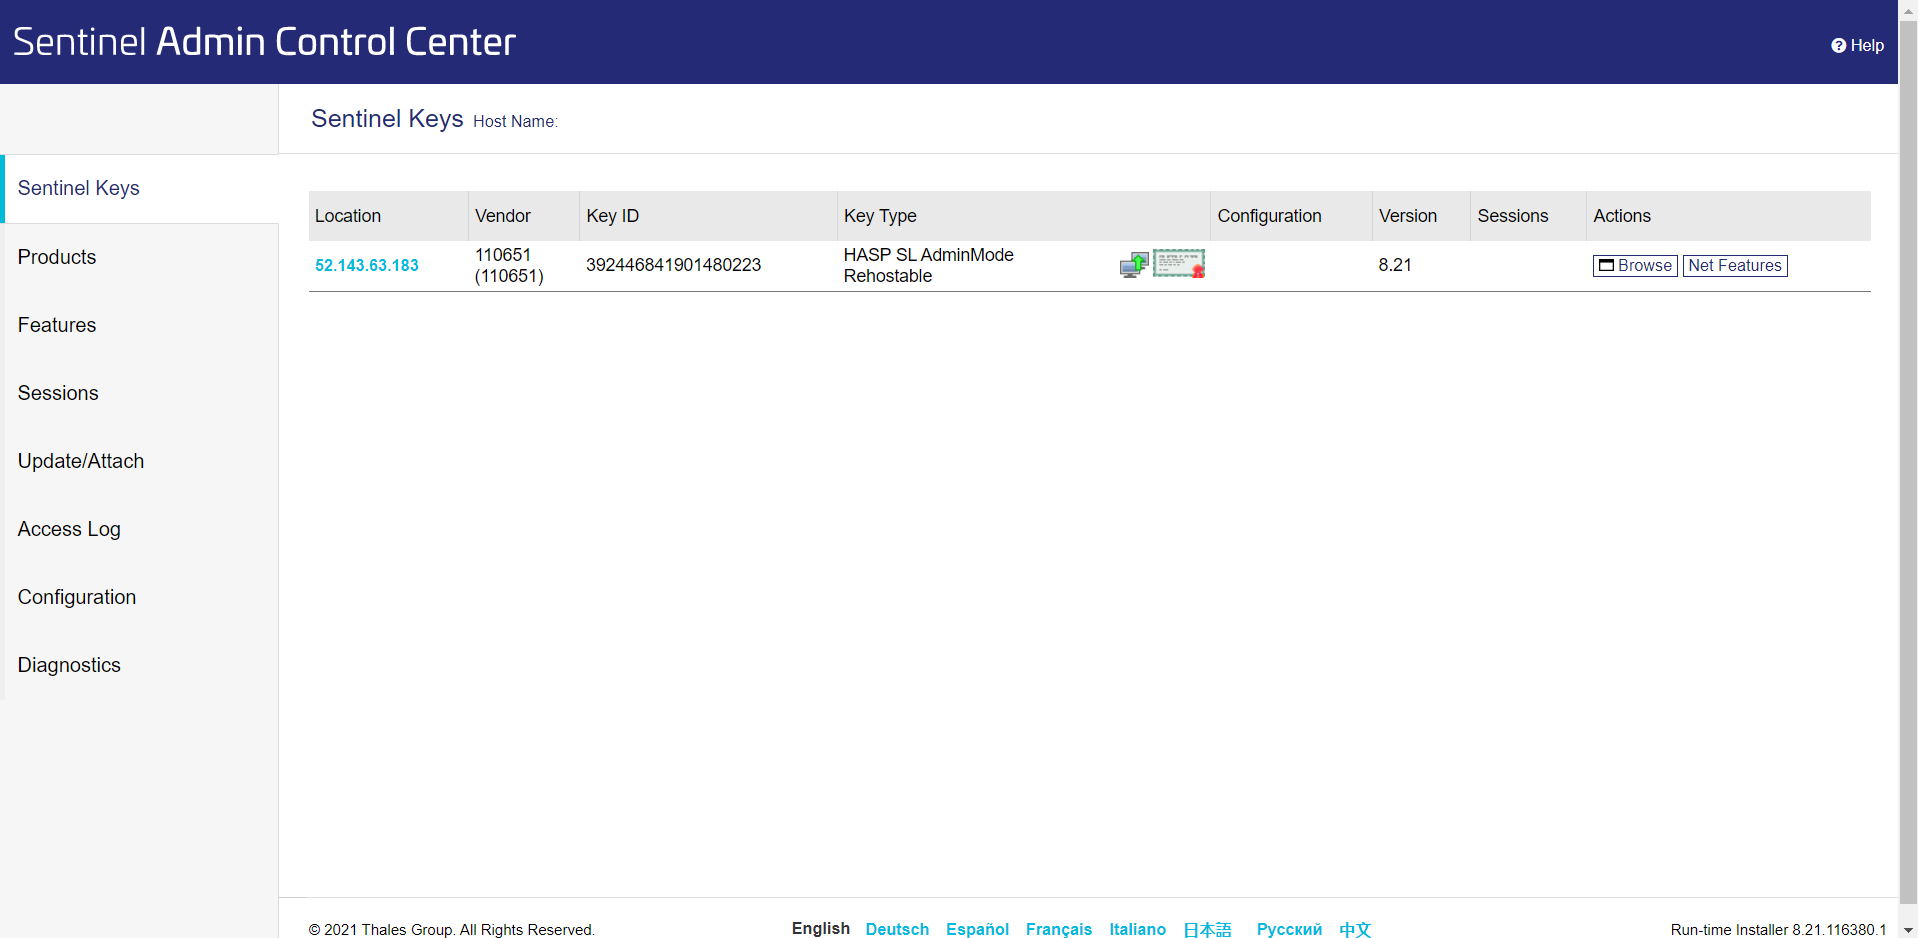The image size is (1918, 938).
Task: Switch language to Deutsch
Action: point(896,929)
